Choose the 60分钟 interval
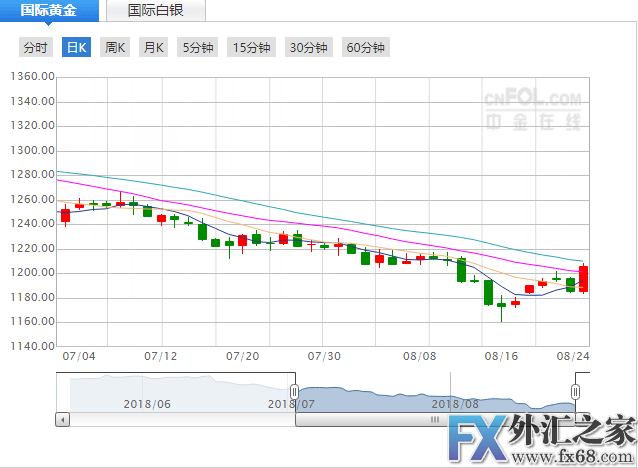The height and width of the screenshot is (468, 638). pyautogui.click(x=365, y=47)
